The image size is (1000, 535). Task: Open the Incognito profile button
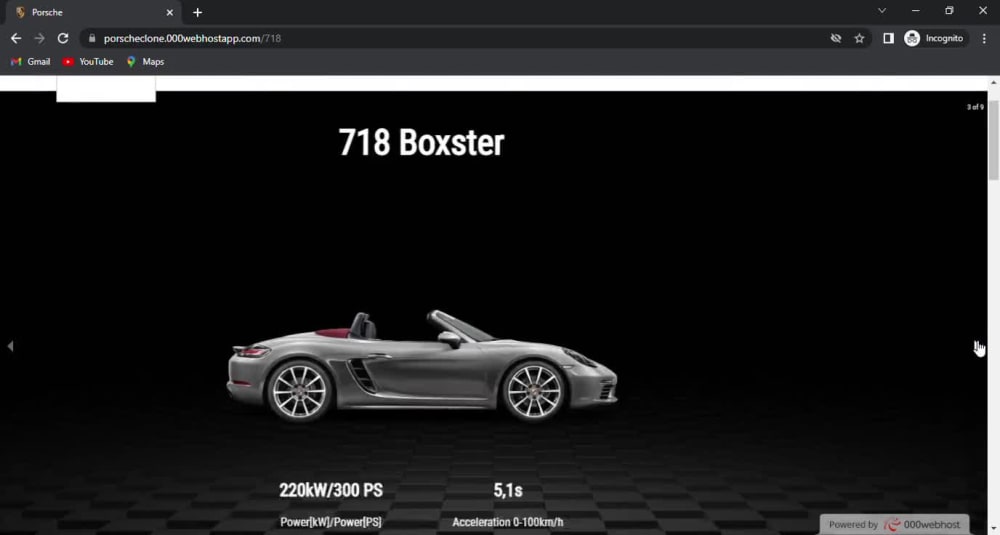[x=936, y=38]
